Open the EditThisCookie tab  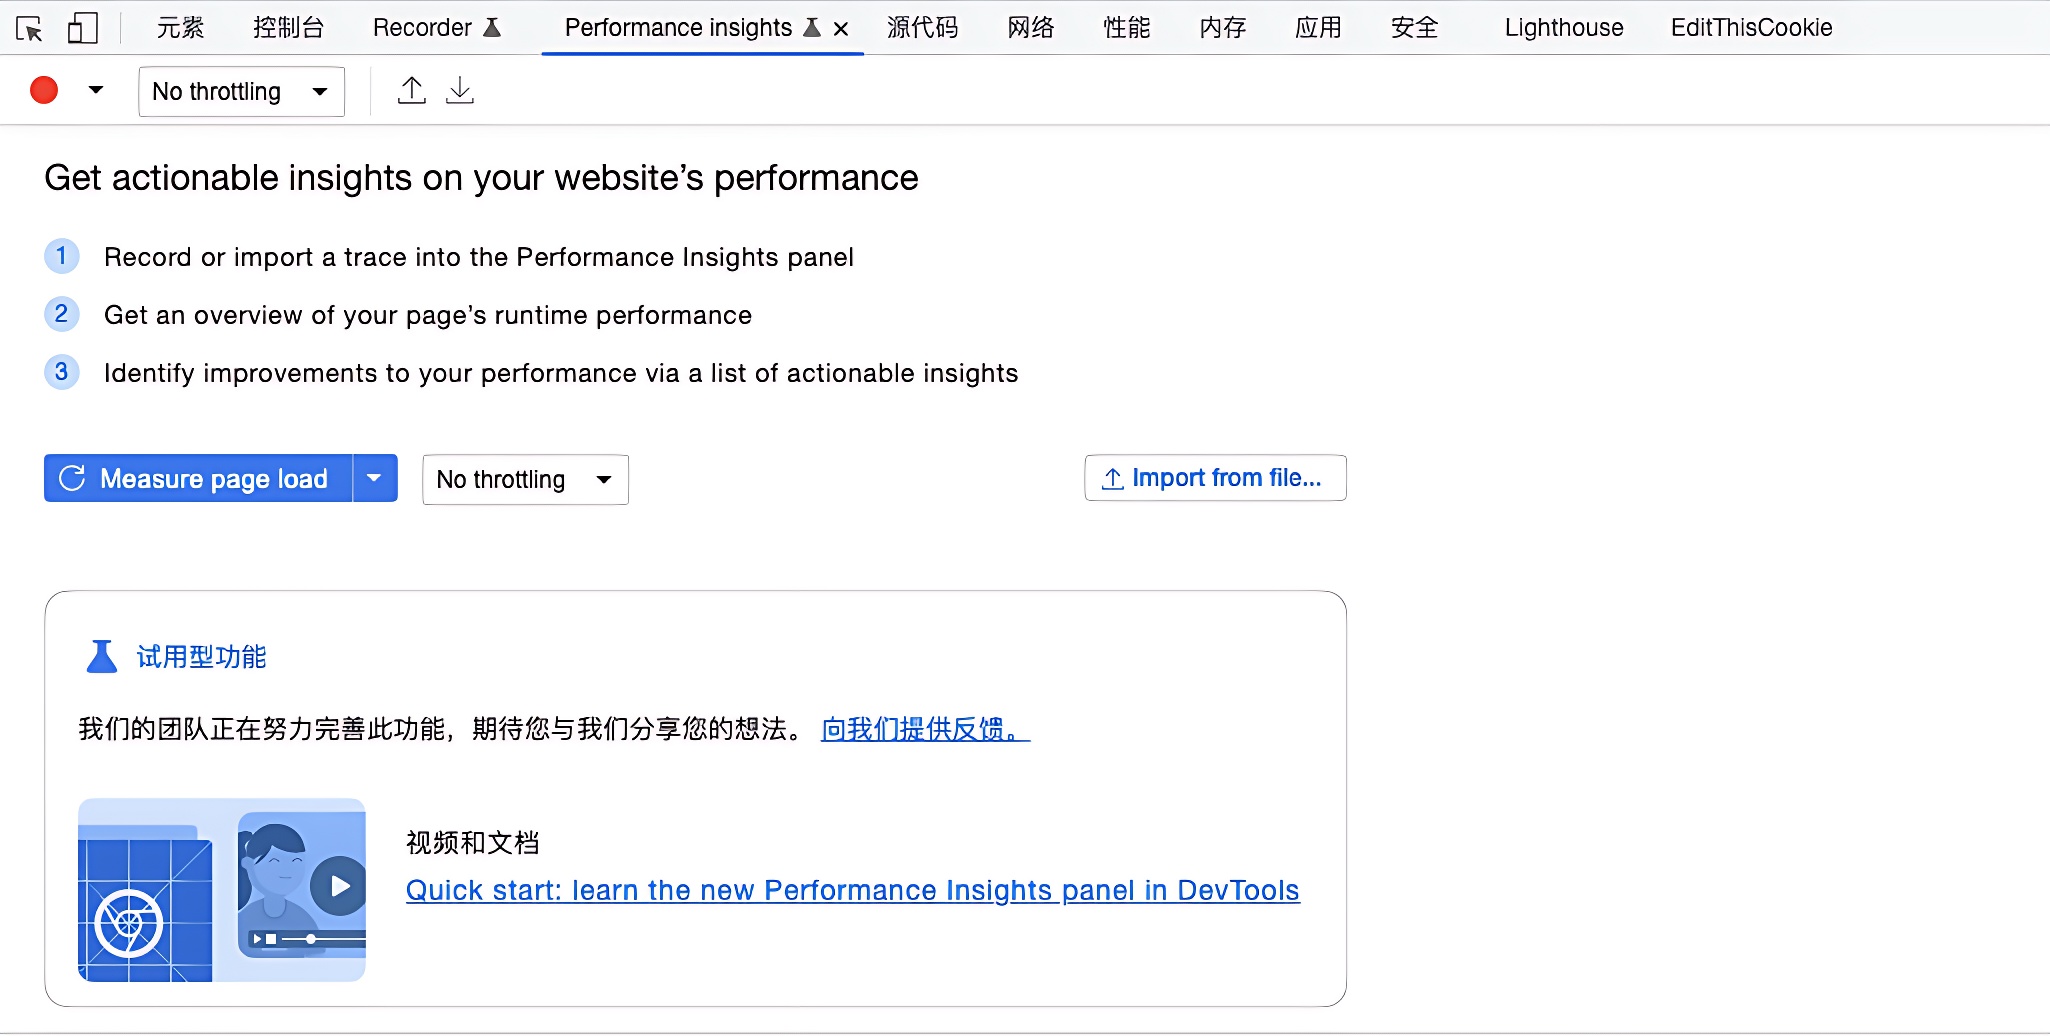point(1751,28)
